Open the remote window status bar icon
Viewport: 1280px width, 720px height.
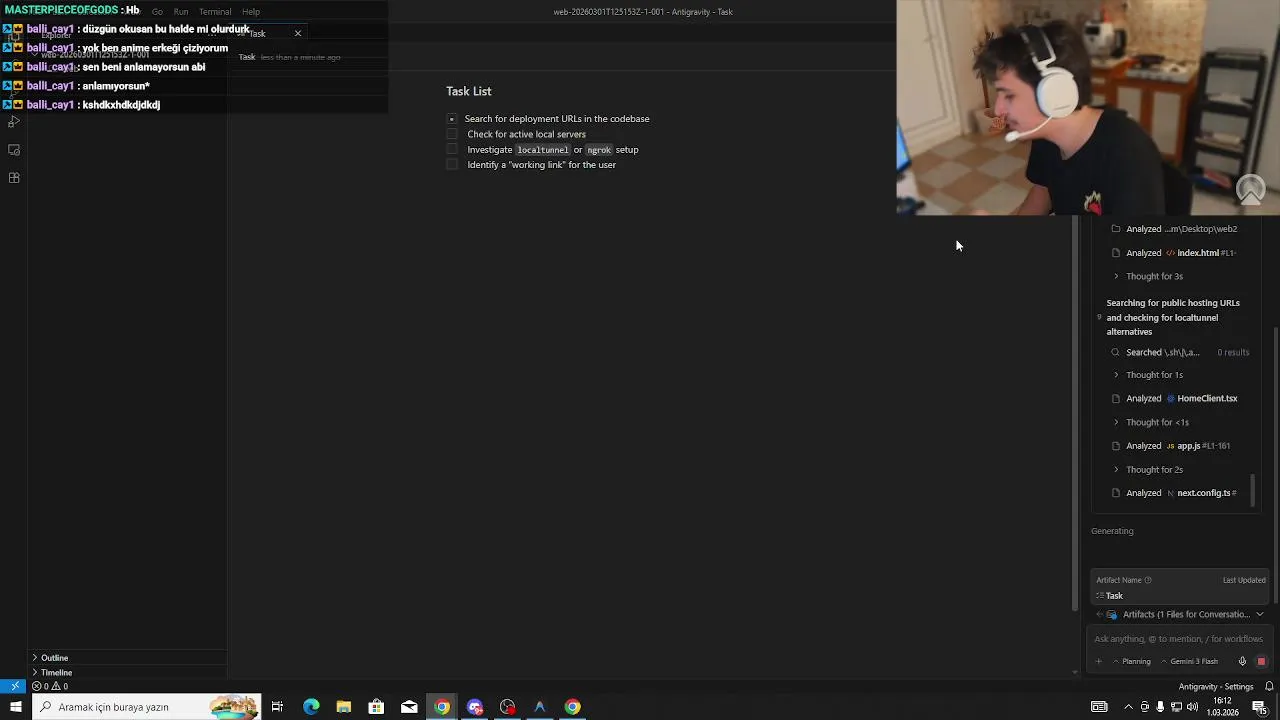(13, 687)
